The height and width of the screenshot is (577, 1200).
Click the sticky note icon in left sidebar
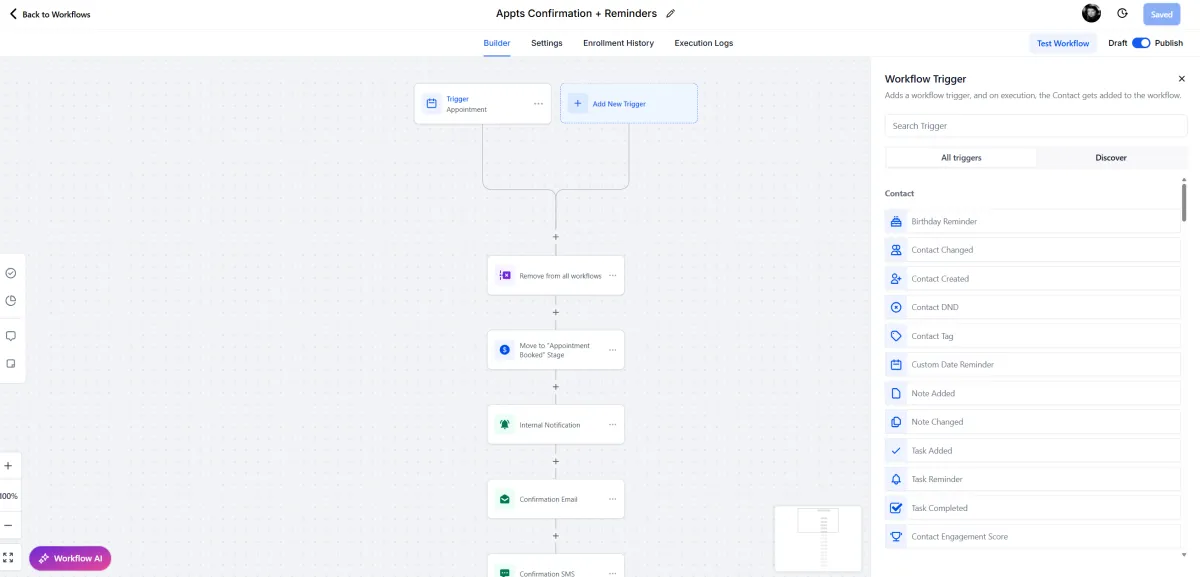pos(11,364)
